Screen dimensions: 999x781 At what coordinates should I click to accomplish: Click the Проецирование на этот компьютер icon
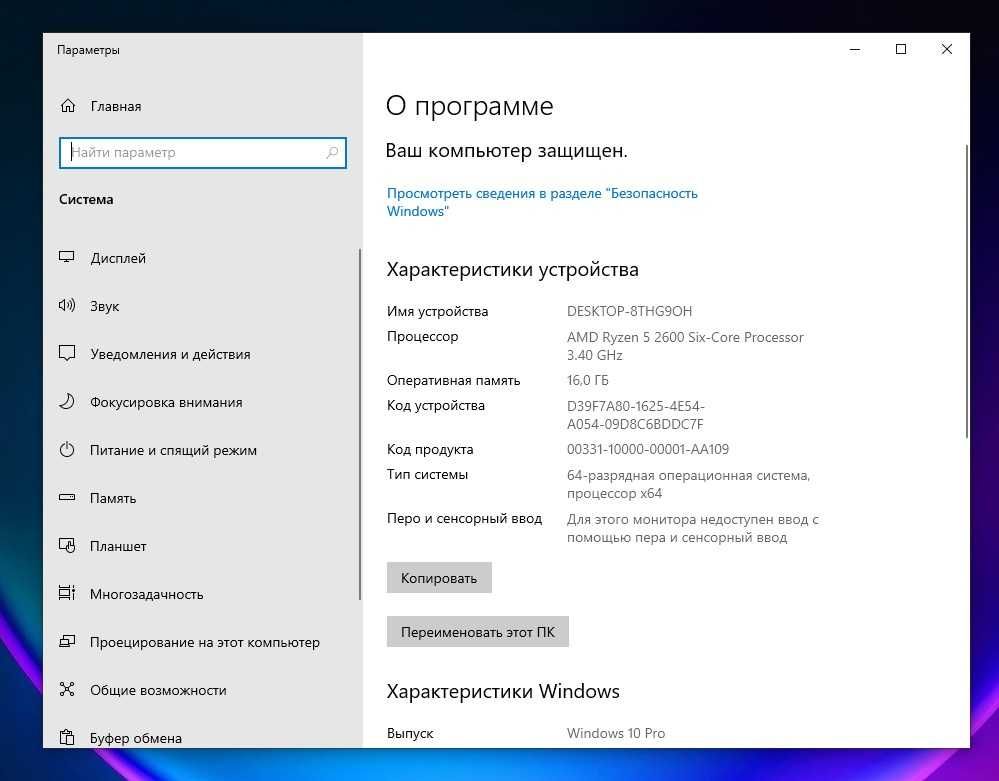coord(67,641)
